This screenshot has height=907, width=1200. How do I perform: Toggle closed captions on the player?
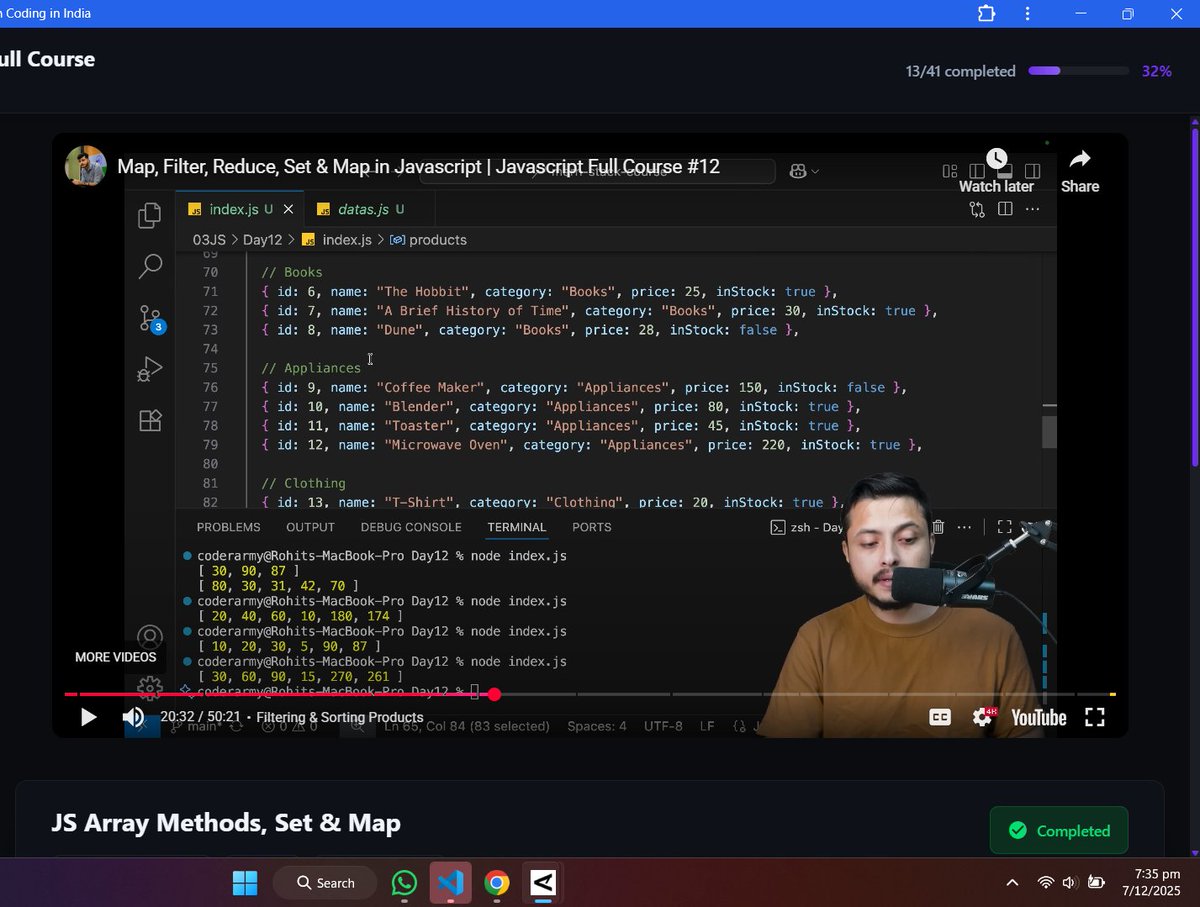(x=939, y=717)
